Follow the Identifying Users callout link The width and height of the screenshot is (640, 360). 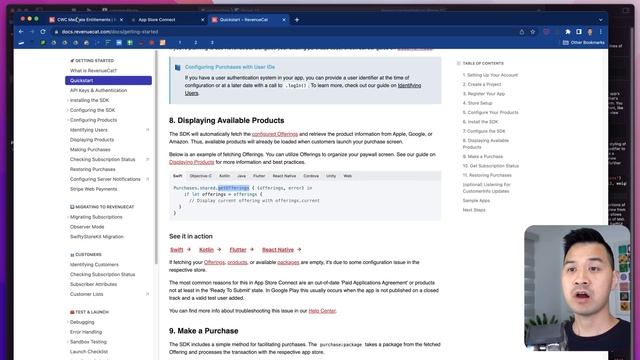click(303, 89)
